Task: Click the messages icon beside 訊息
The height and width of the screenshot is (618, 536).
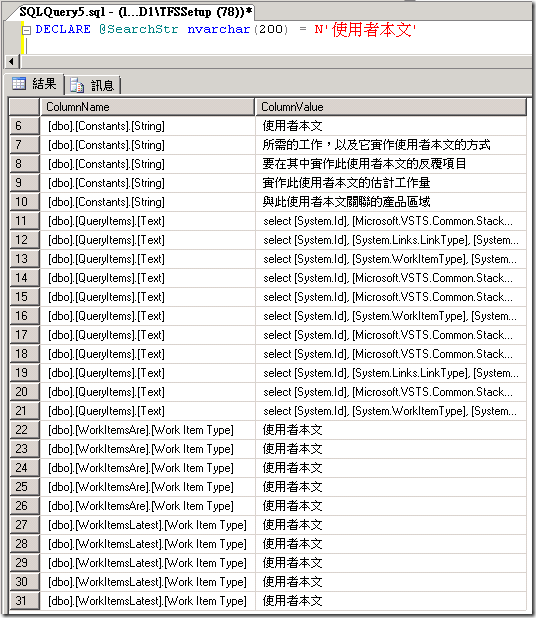Action: pyautogui.click(x=77, y=85)
